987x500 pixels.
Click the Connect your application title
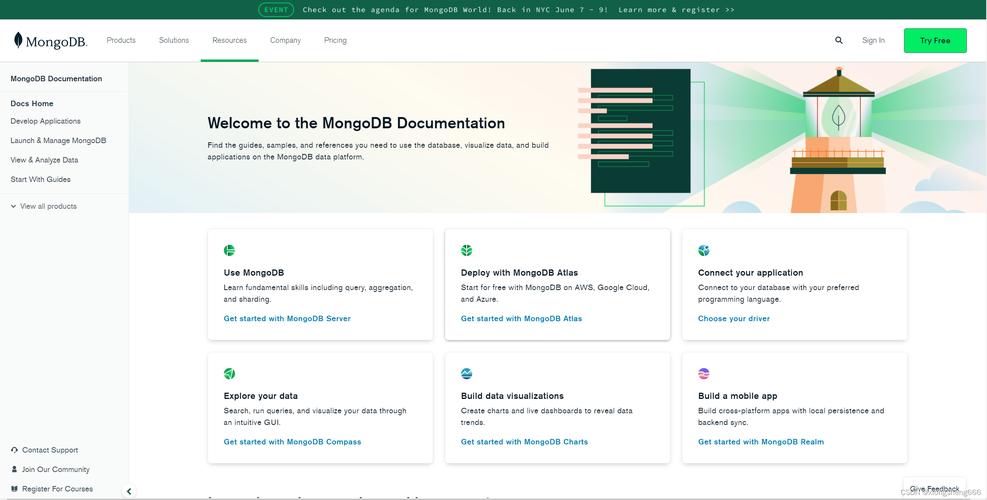click(x=750, y=273)
